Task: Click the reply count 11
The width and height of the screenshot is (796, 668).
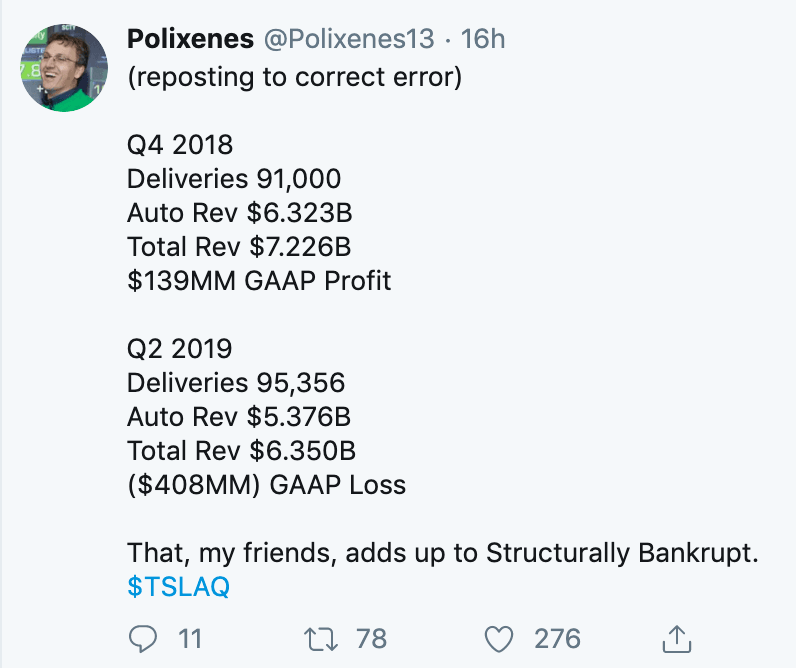Action: click(x=190, y=638)
